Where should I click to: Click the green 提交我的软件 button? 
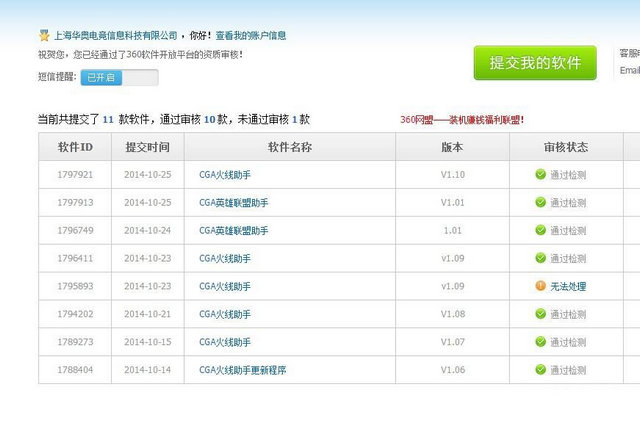[535, 63]
